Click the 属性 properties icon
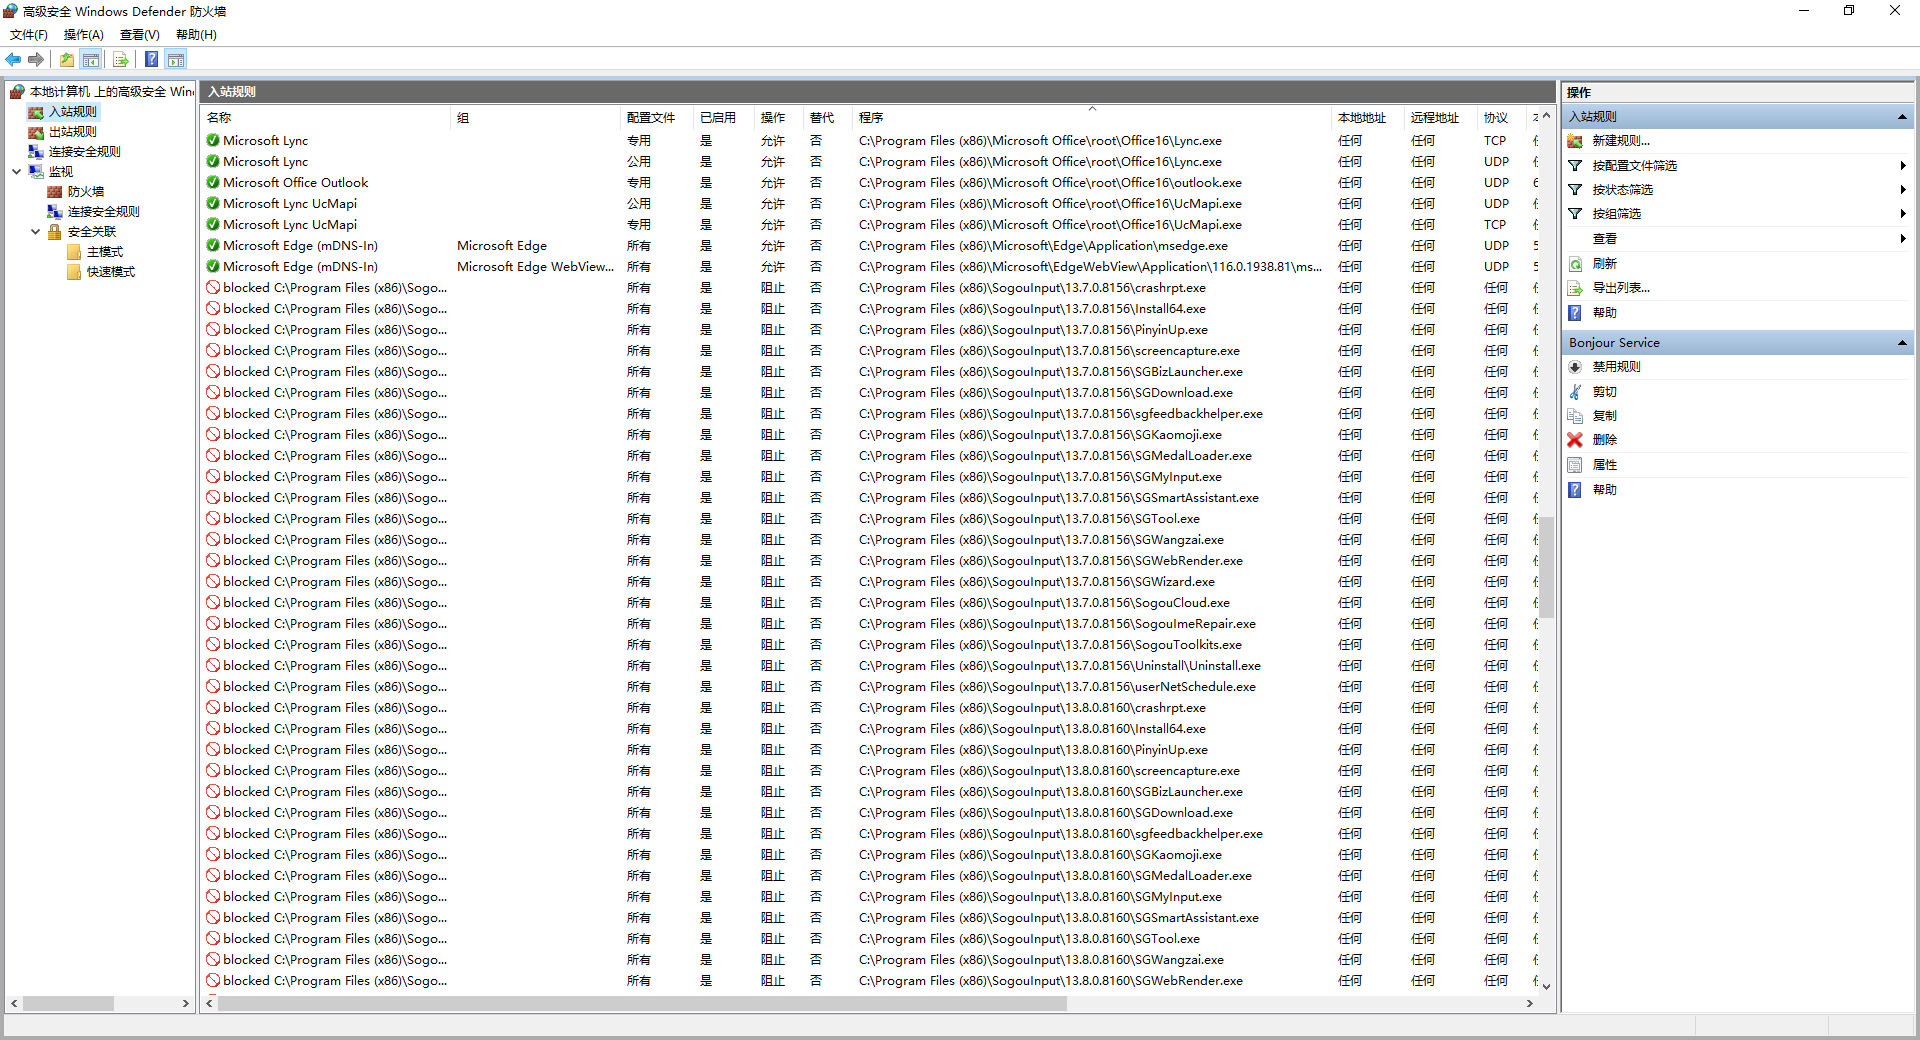Image resolution: width=1920 pixels, height=1040 pixels. tap(1575, 465)
